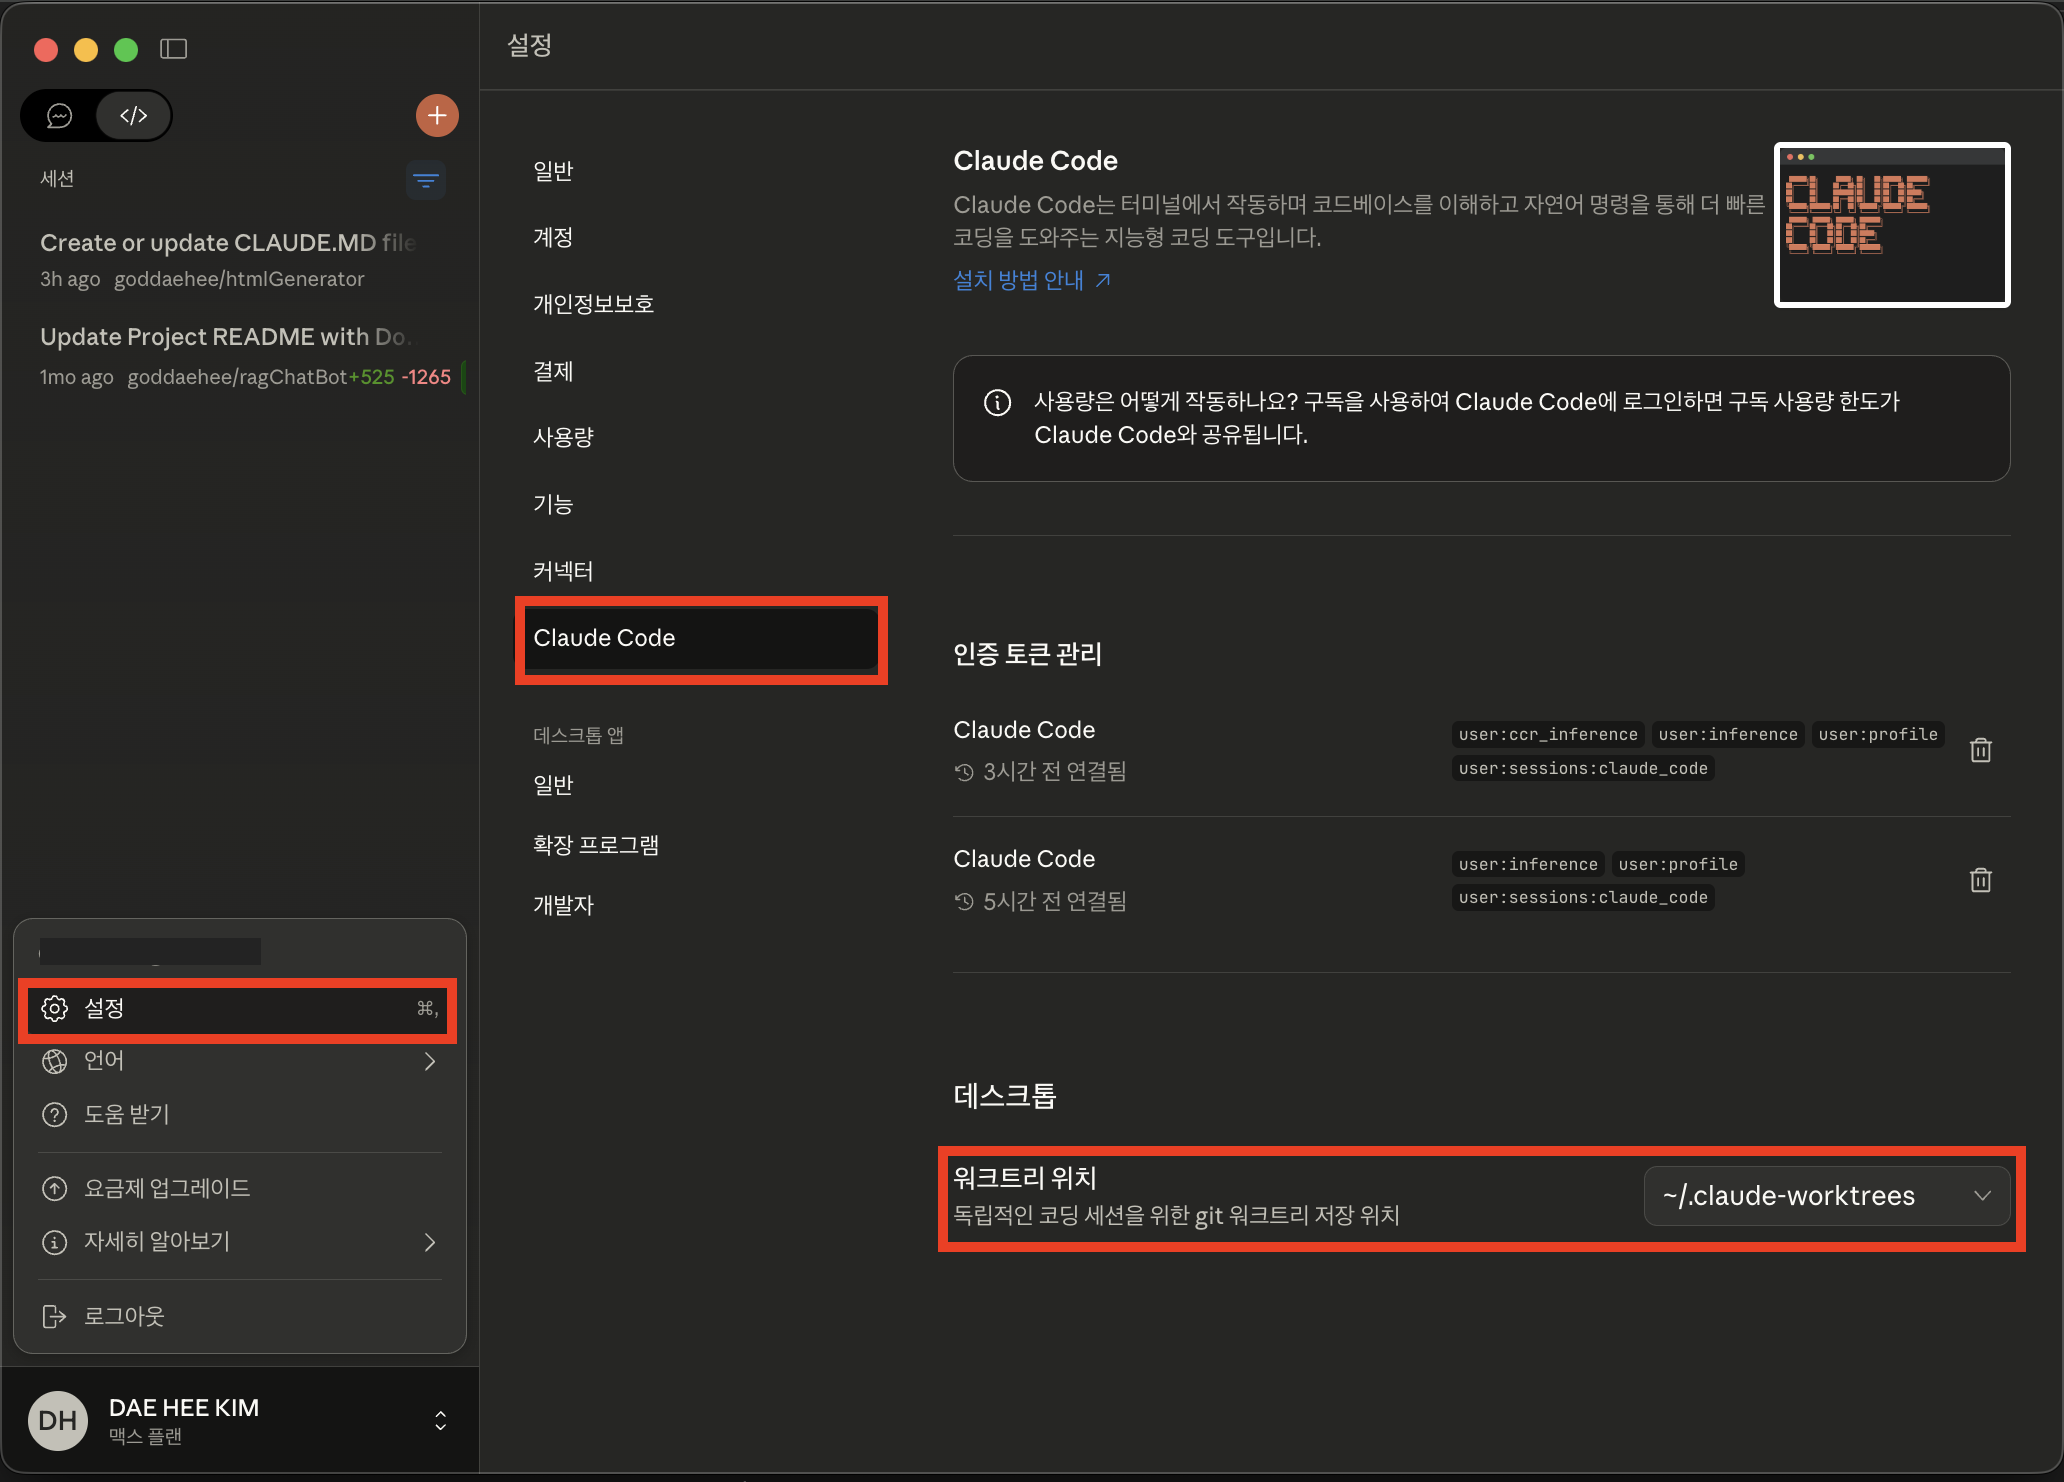
Task: Click the orange new session plus button
Action: point(437,116)
